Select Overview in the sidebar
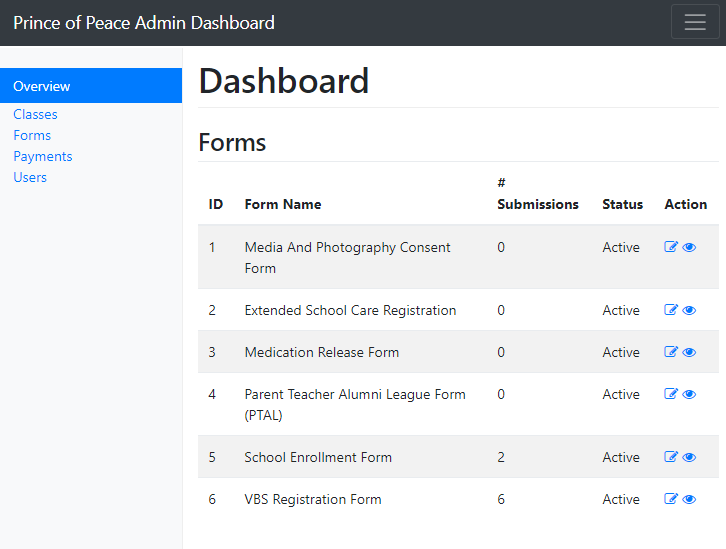The height and width of the screenshot is (549, 726). pyautogui.click(x=42, y=86)
